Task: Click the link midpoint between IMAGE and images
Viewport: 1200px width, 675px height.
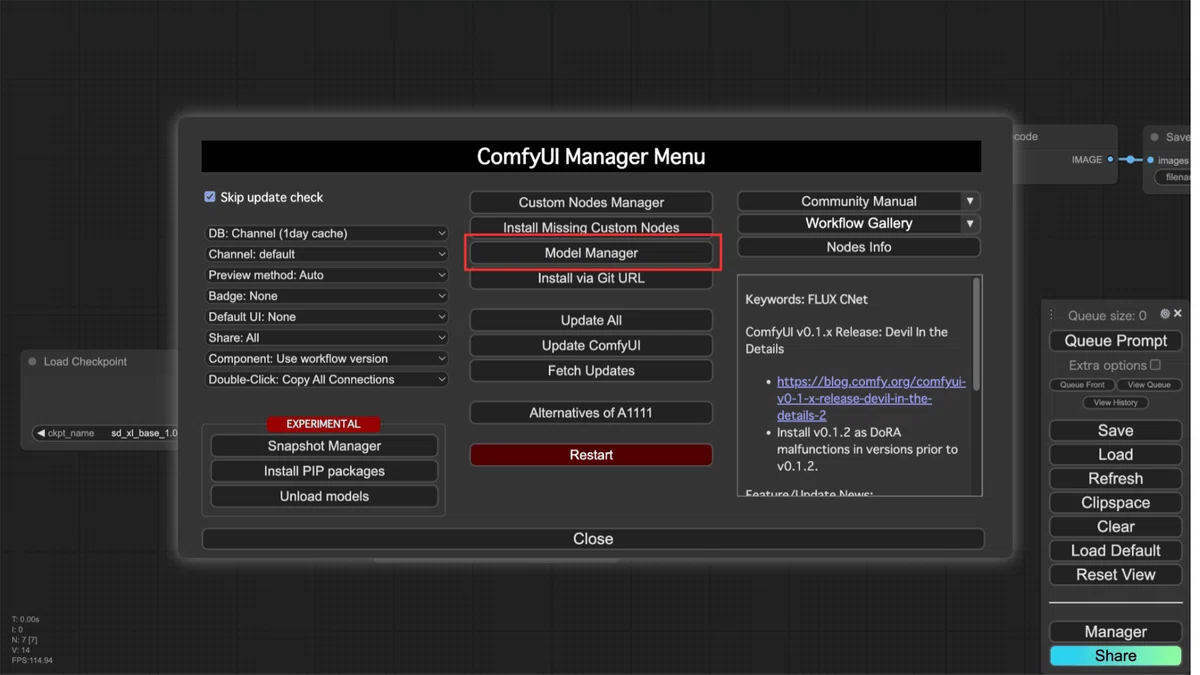Action: click(x=1131, y=160)
